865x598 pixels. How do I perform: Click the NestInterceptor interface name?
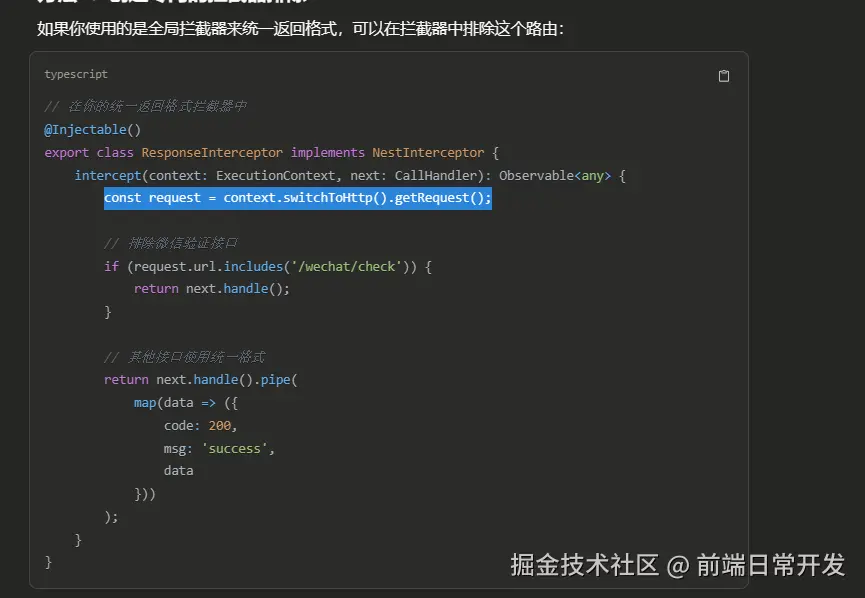[428, 152]
